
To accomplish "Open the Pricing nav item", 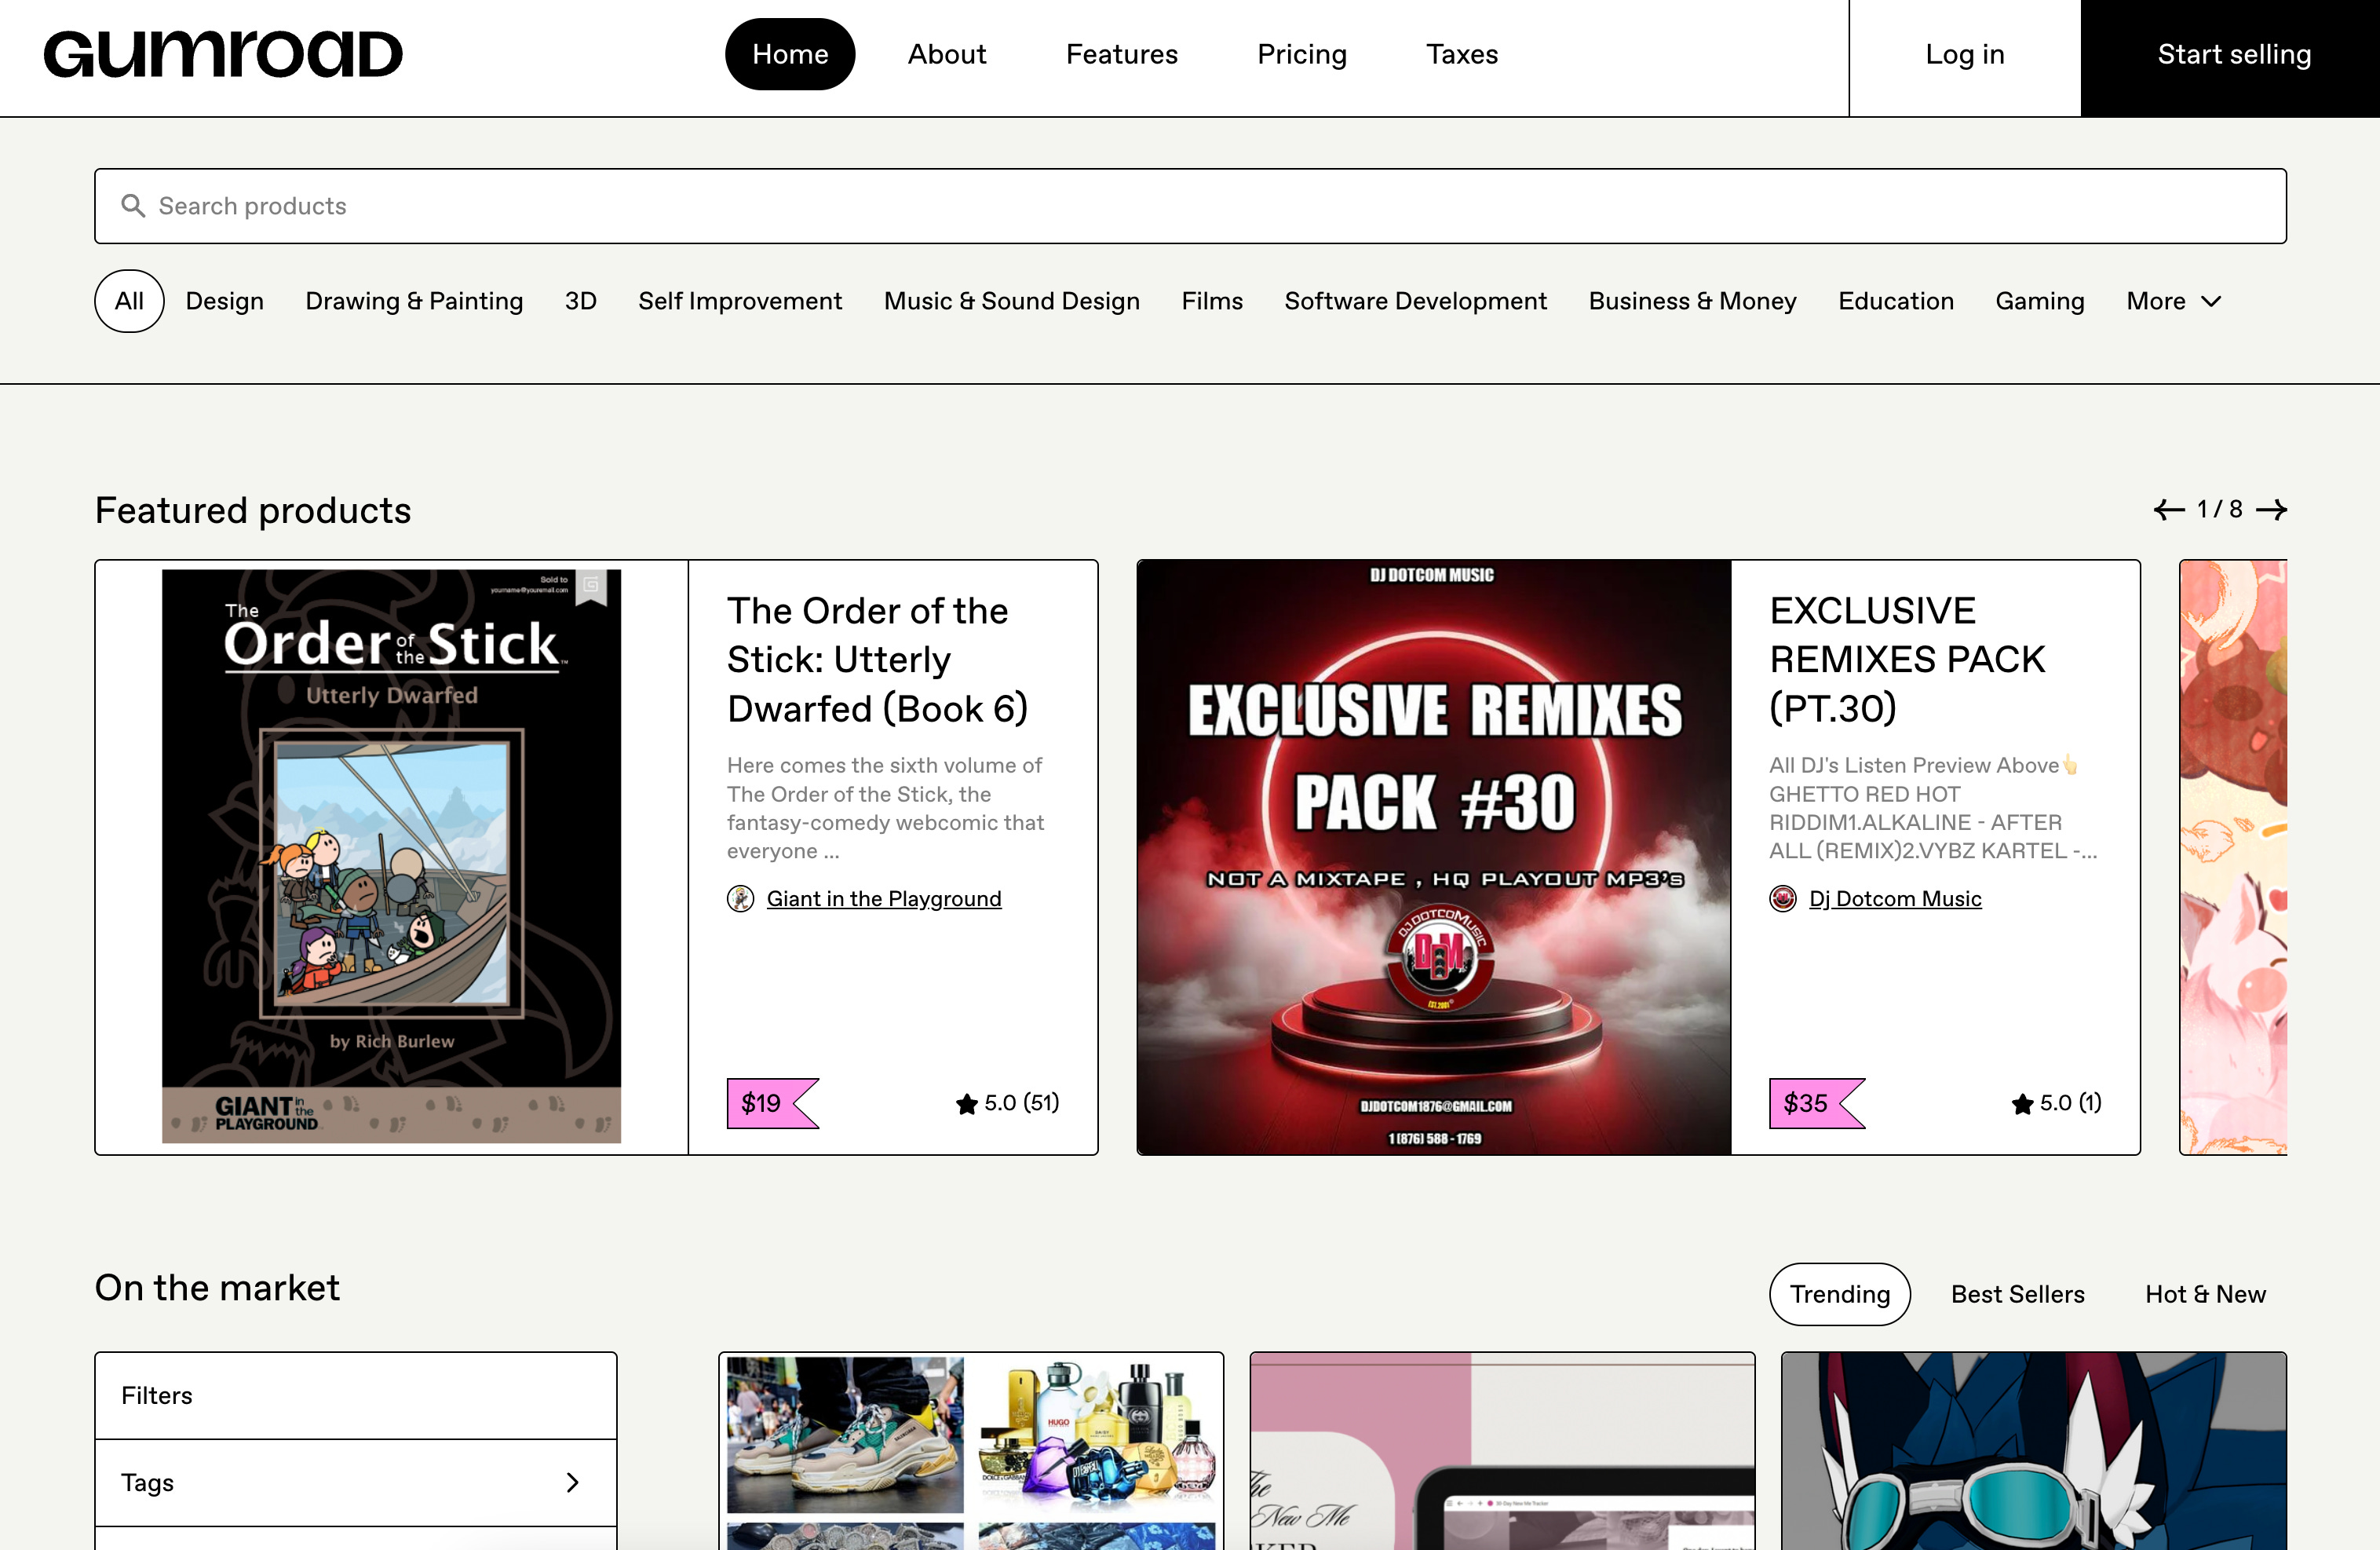I will click(1301, 54).
